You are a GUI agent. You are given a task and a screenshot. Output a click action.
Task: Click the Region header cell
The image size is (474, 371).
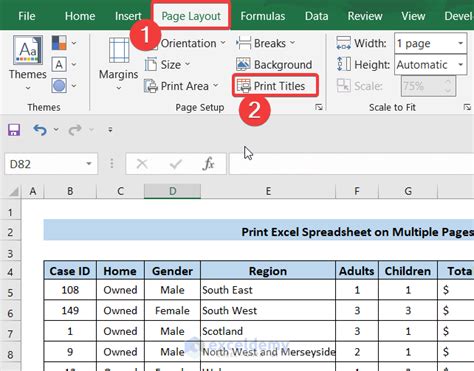(x=268, y=271)
